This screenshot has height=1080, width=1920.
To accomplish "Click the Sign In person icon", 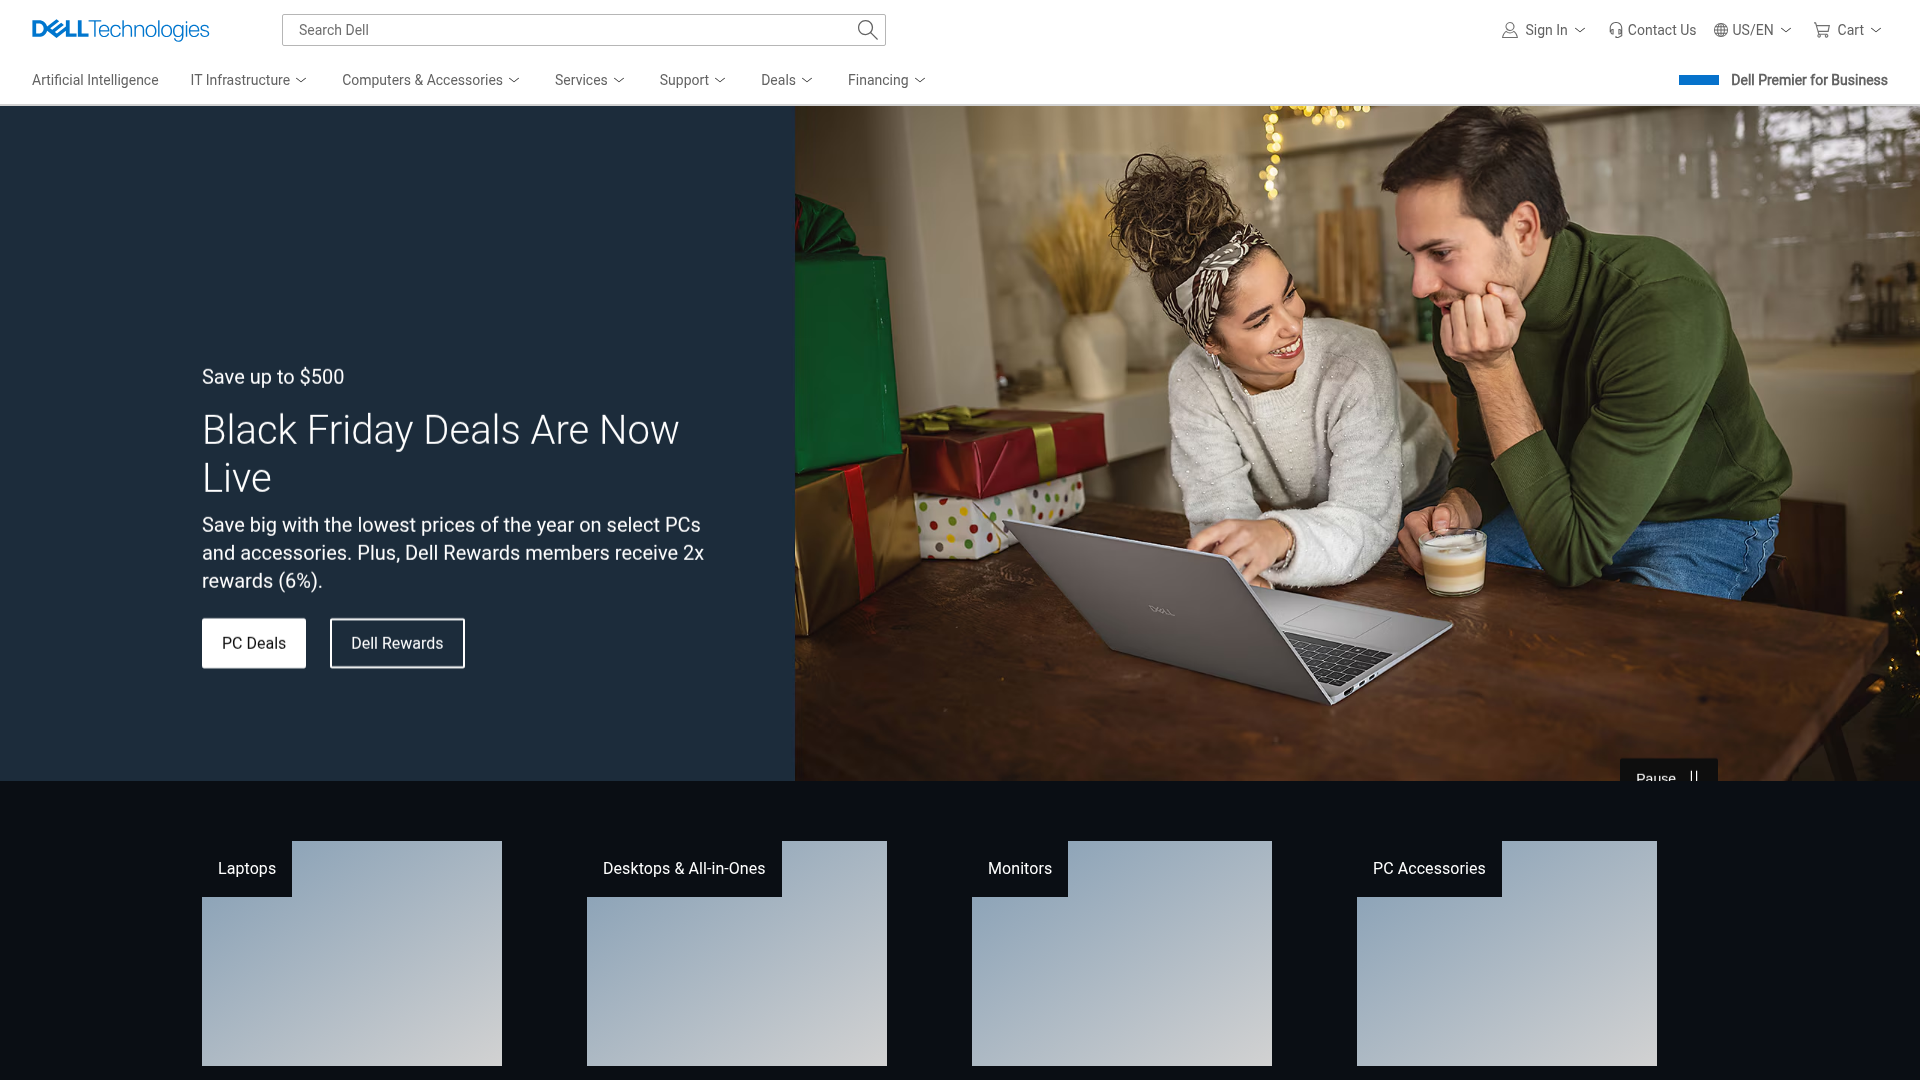I will (x=1509, y=30).
